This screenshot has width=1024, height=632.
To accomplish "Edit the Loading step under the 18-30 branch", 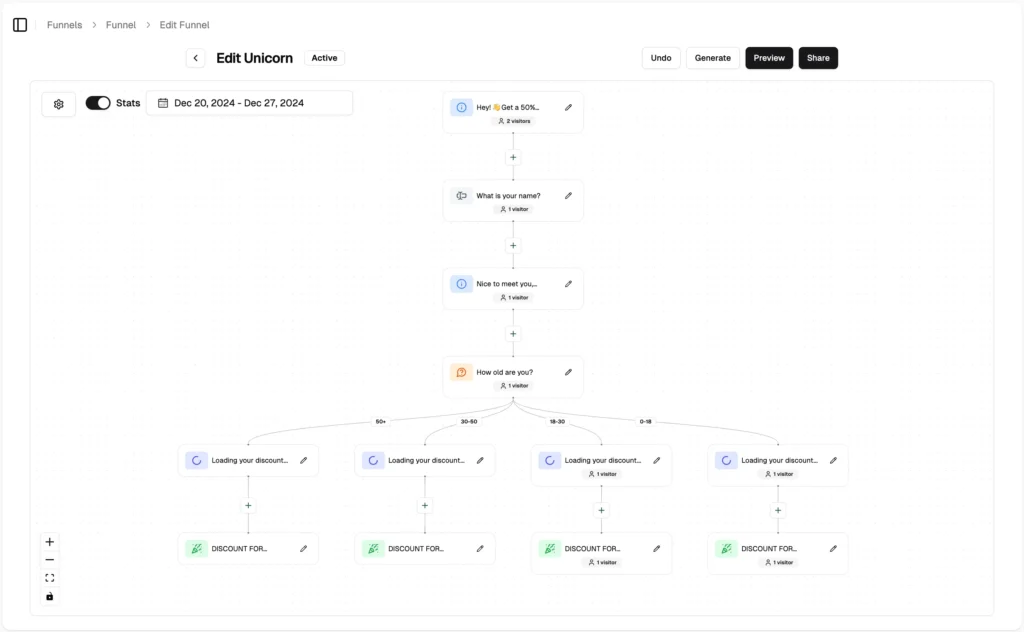I will pos(656,460).
